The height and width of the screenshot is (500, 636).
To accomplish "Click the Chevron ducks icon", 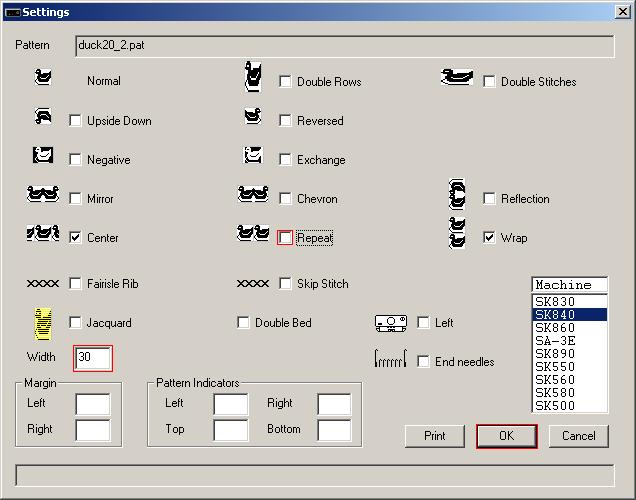I will coord(253,195).
